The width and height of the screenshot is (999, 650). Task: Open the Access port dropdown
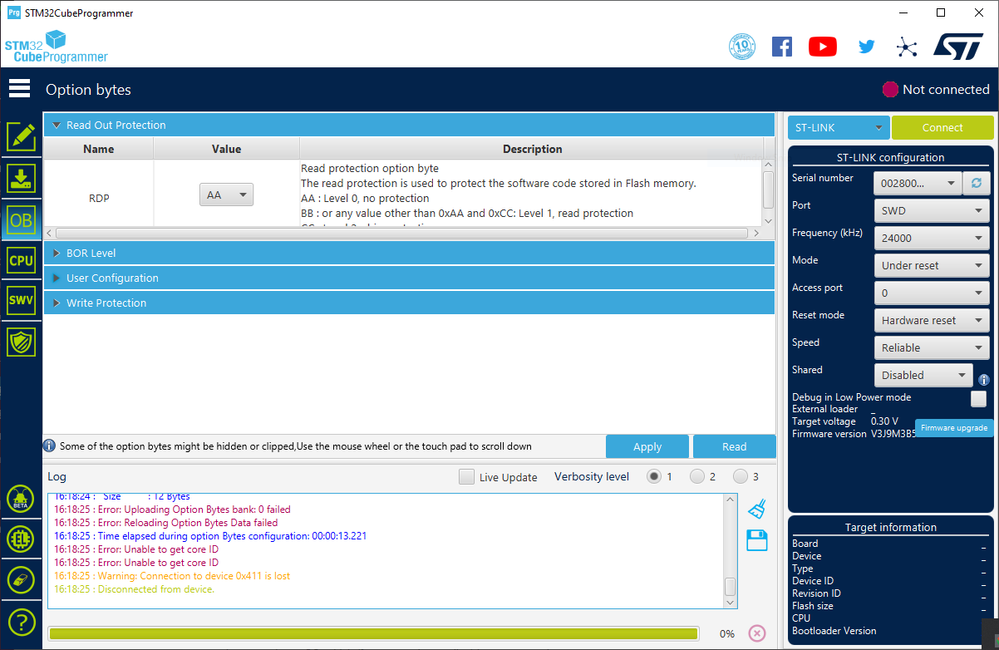coord(931,292)
